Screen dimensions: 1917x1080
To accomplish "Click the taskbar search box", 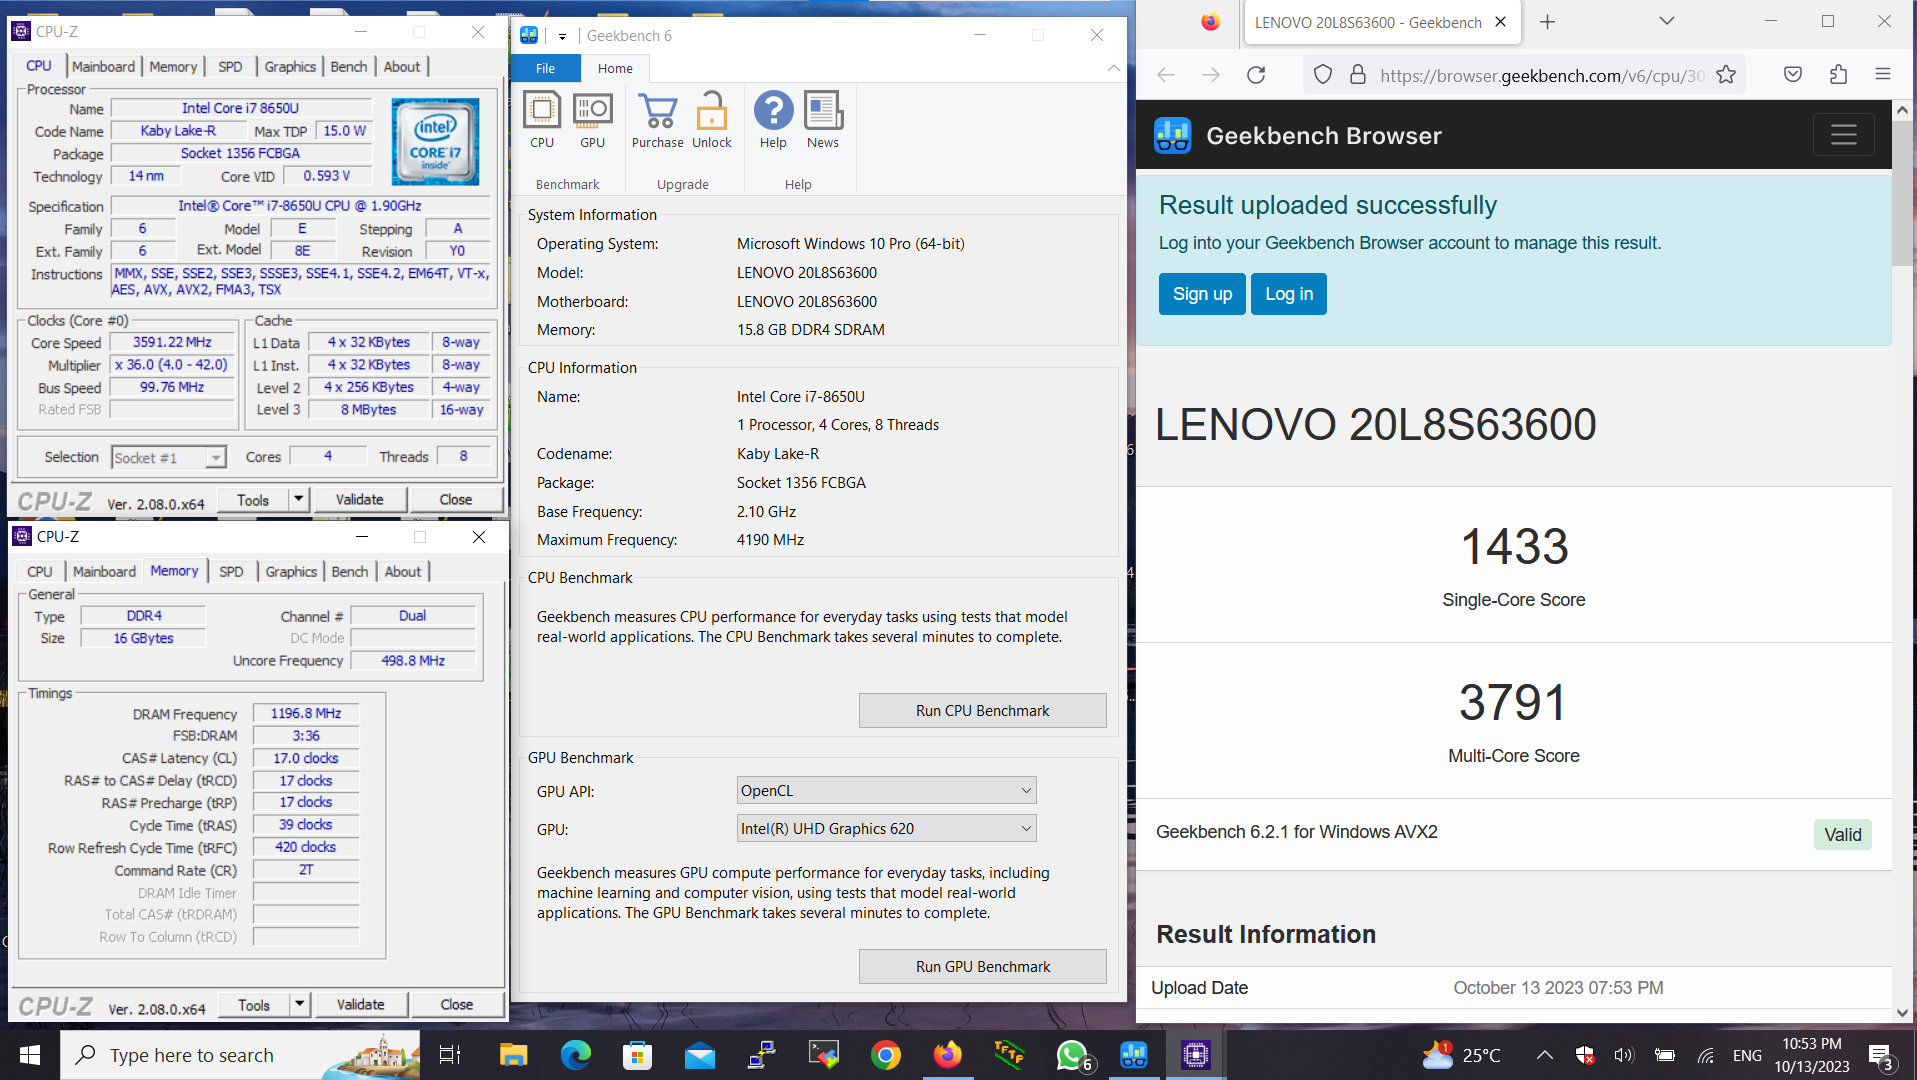I will [240, 1055].
